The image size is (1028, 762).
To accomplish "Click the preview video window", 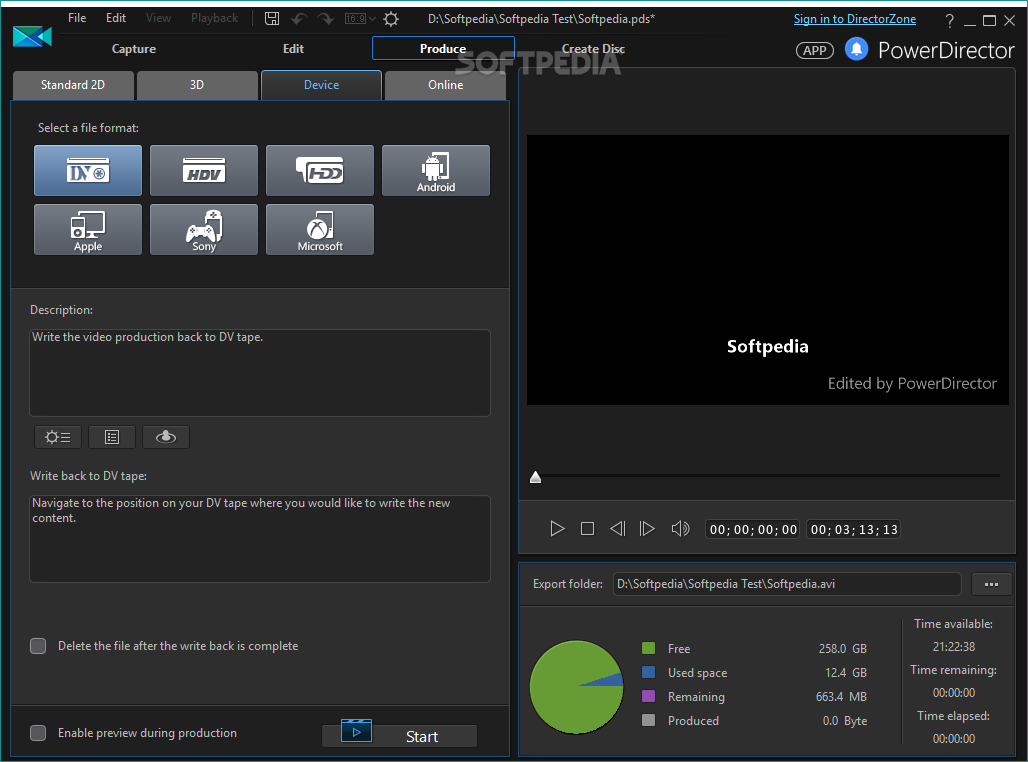I will click(x=768, y=270).
